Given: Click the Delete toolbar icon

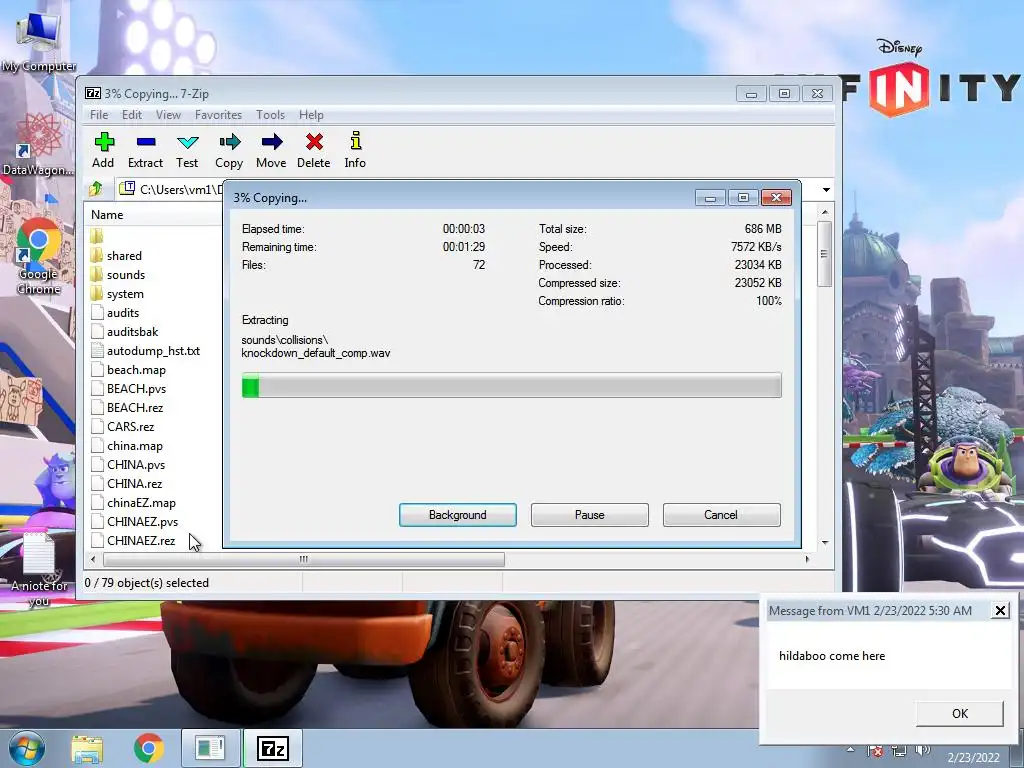Looking at the screenshot, I should [x=313, y=150].
